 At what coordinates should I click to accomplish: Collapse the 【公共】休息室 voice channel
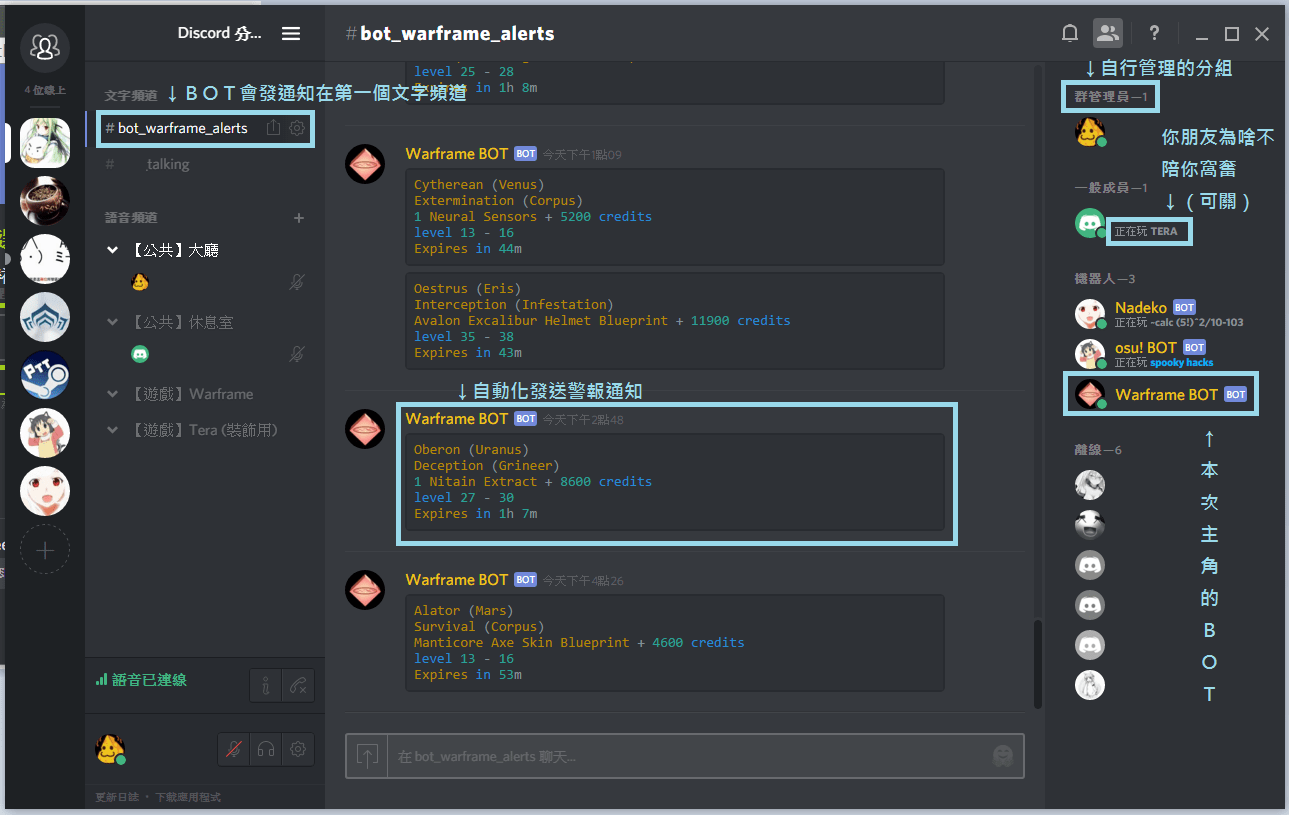click(113, 322)
